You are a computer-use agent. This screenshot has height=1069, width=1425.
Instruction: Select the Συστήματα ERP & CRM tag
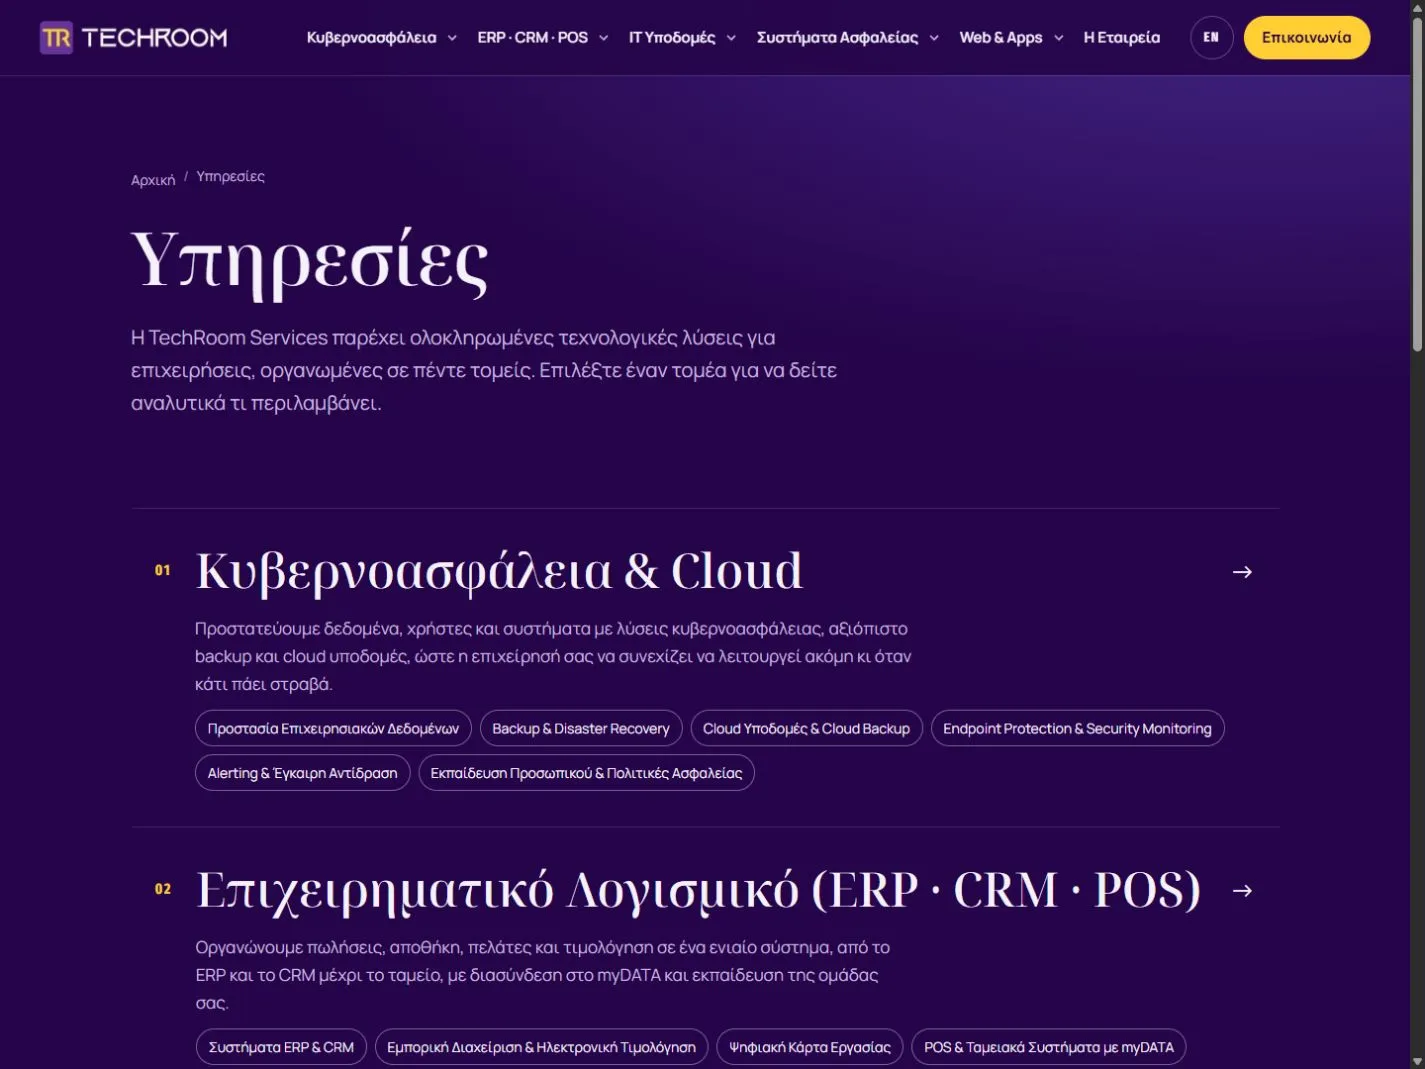pos(281,1047)
